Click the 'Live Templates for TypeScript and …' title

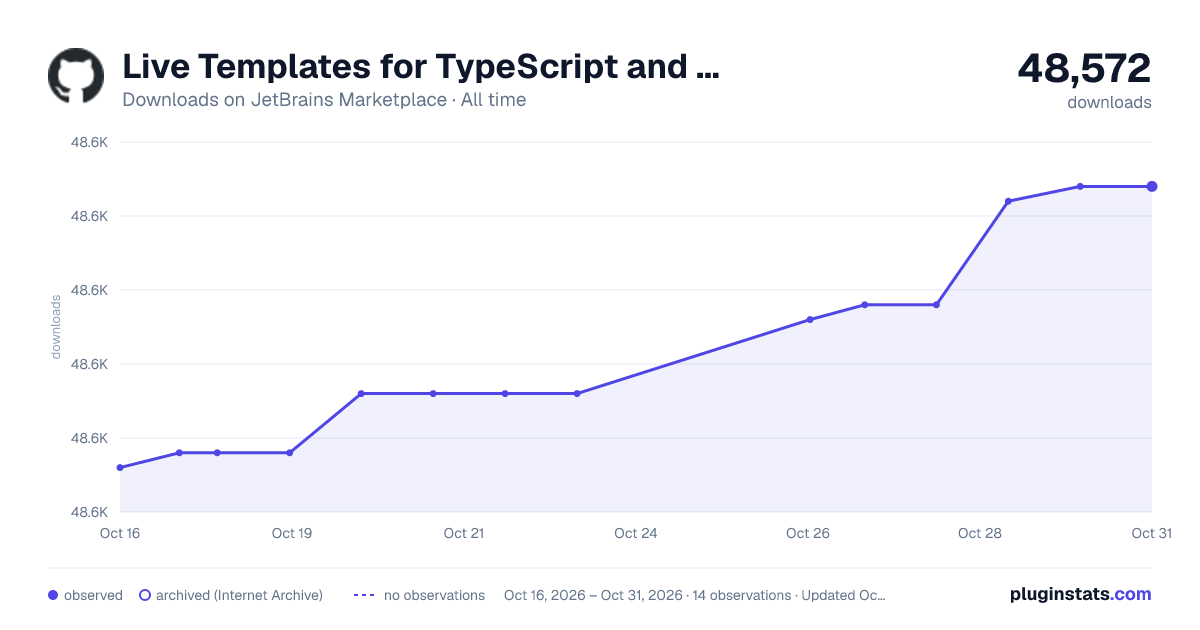(x=420, y=67)
